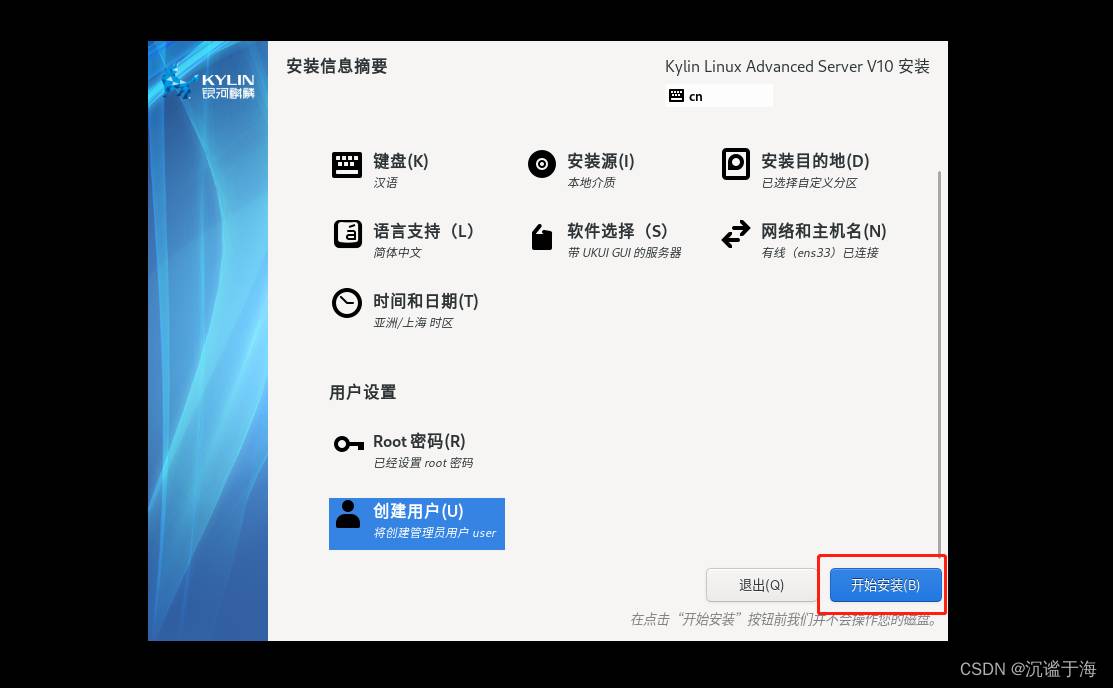Start installation with the 开始安装(B) button
Image resolution: width=1113 pixels, height=688 pixels.
pos(885,585)
